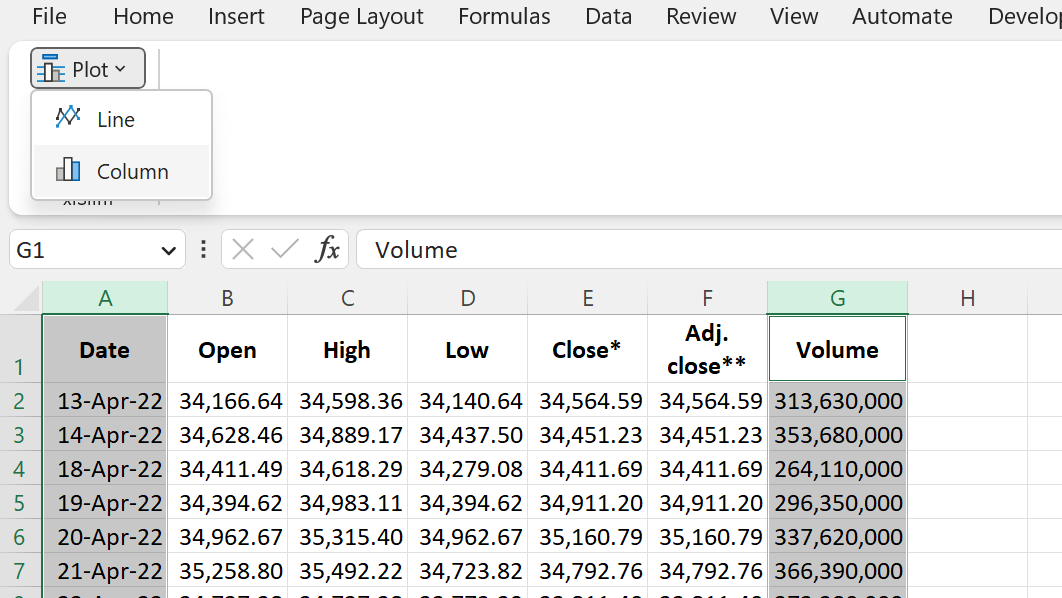Select column D header
Image resolution: width=1062 pixels, height=598 pixels.
tap(467, 298)
